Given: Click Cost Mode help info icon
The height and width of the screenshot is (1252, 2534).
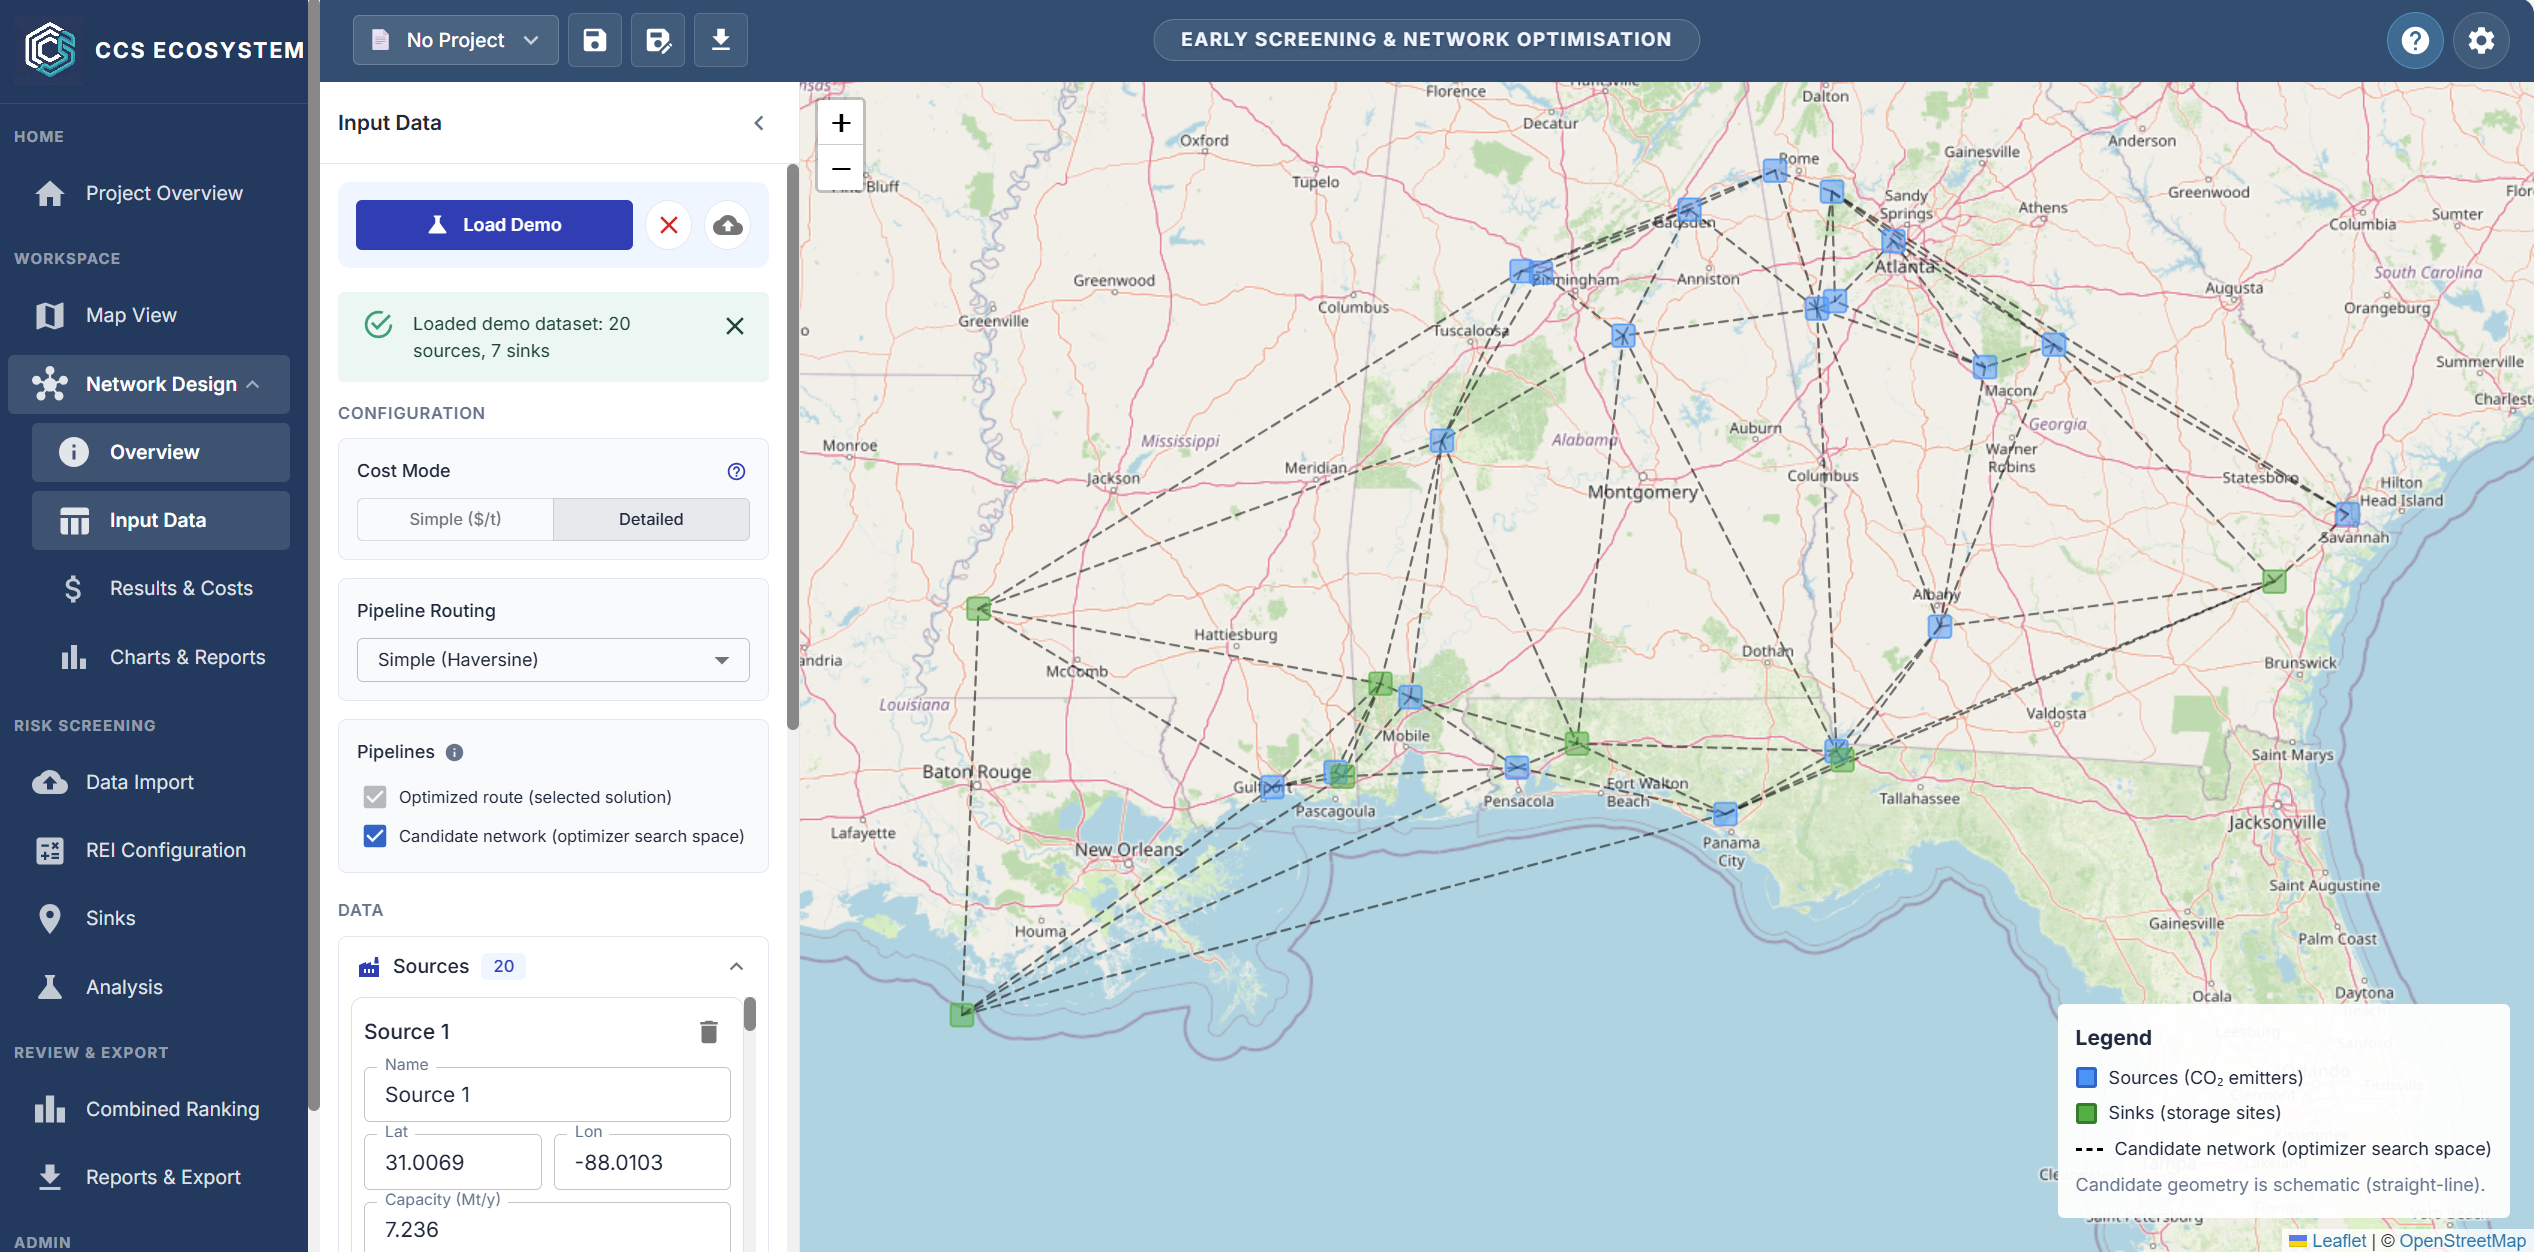Looking at the screenshot, I should (x=736, y=471).
